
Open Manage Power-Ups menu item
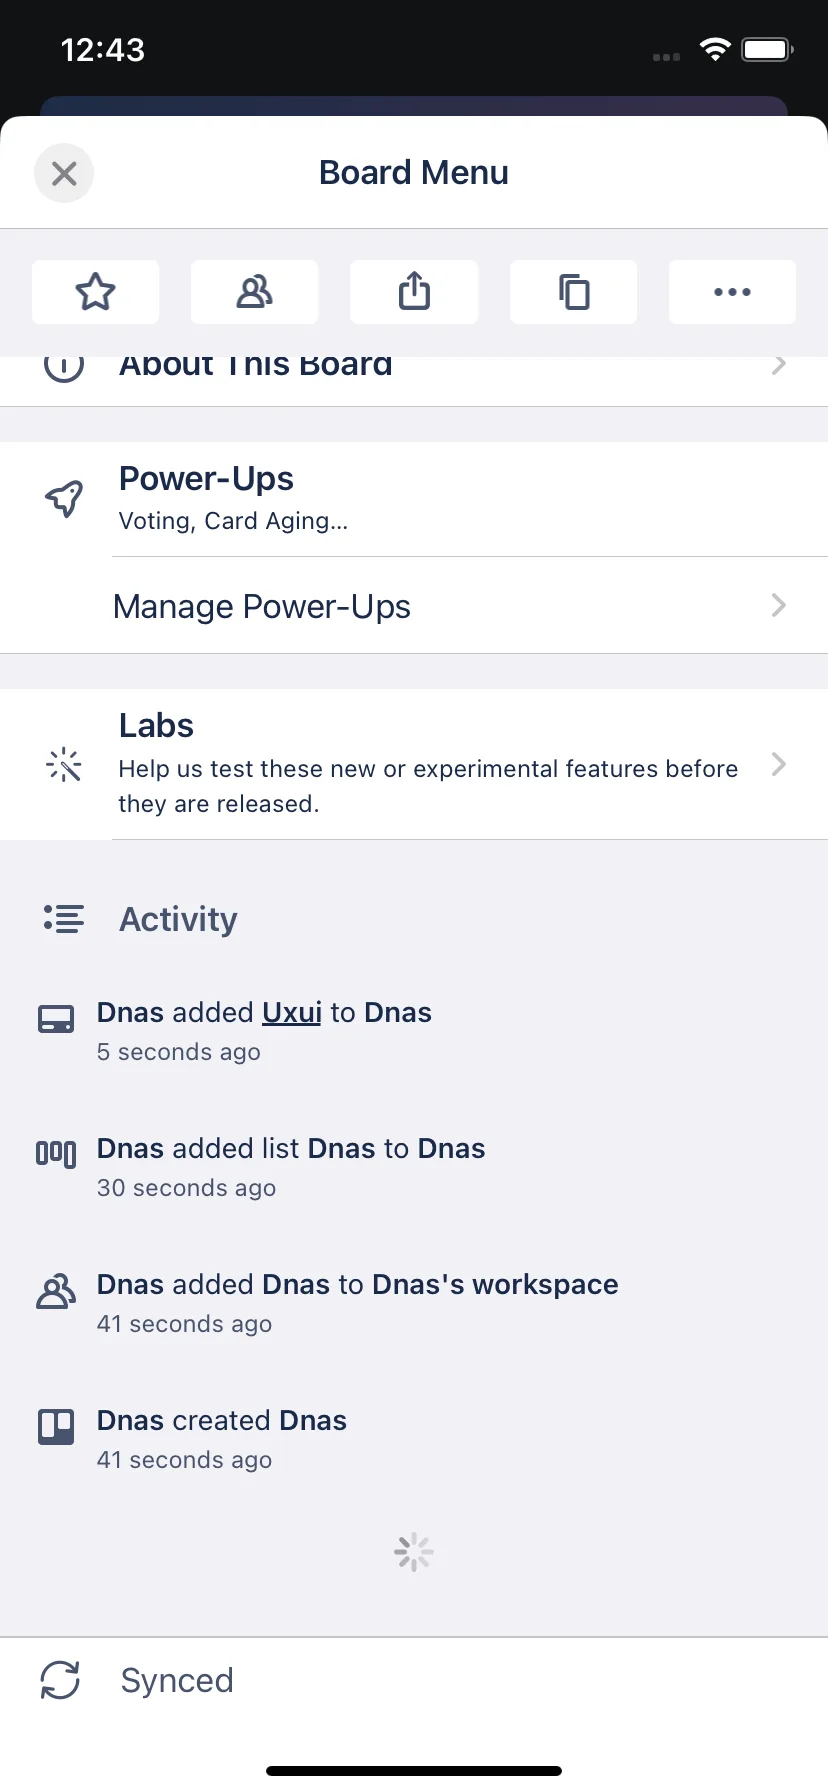click(414, 606)
